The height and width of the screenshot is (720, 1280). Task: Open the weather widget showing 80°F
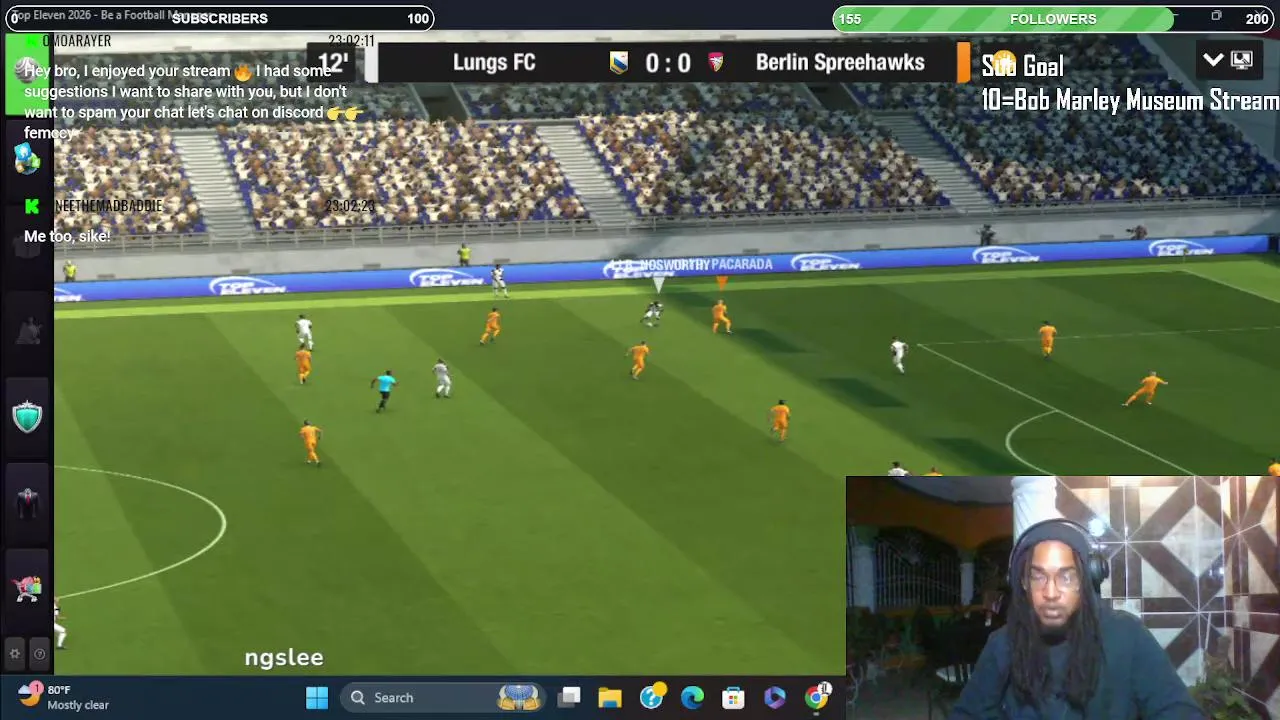click(x=64, y=697)
